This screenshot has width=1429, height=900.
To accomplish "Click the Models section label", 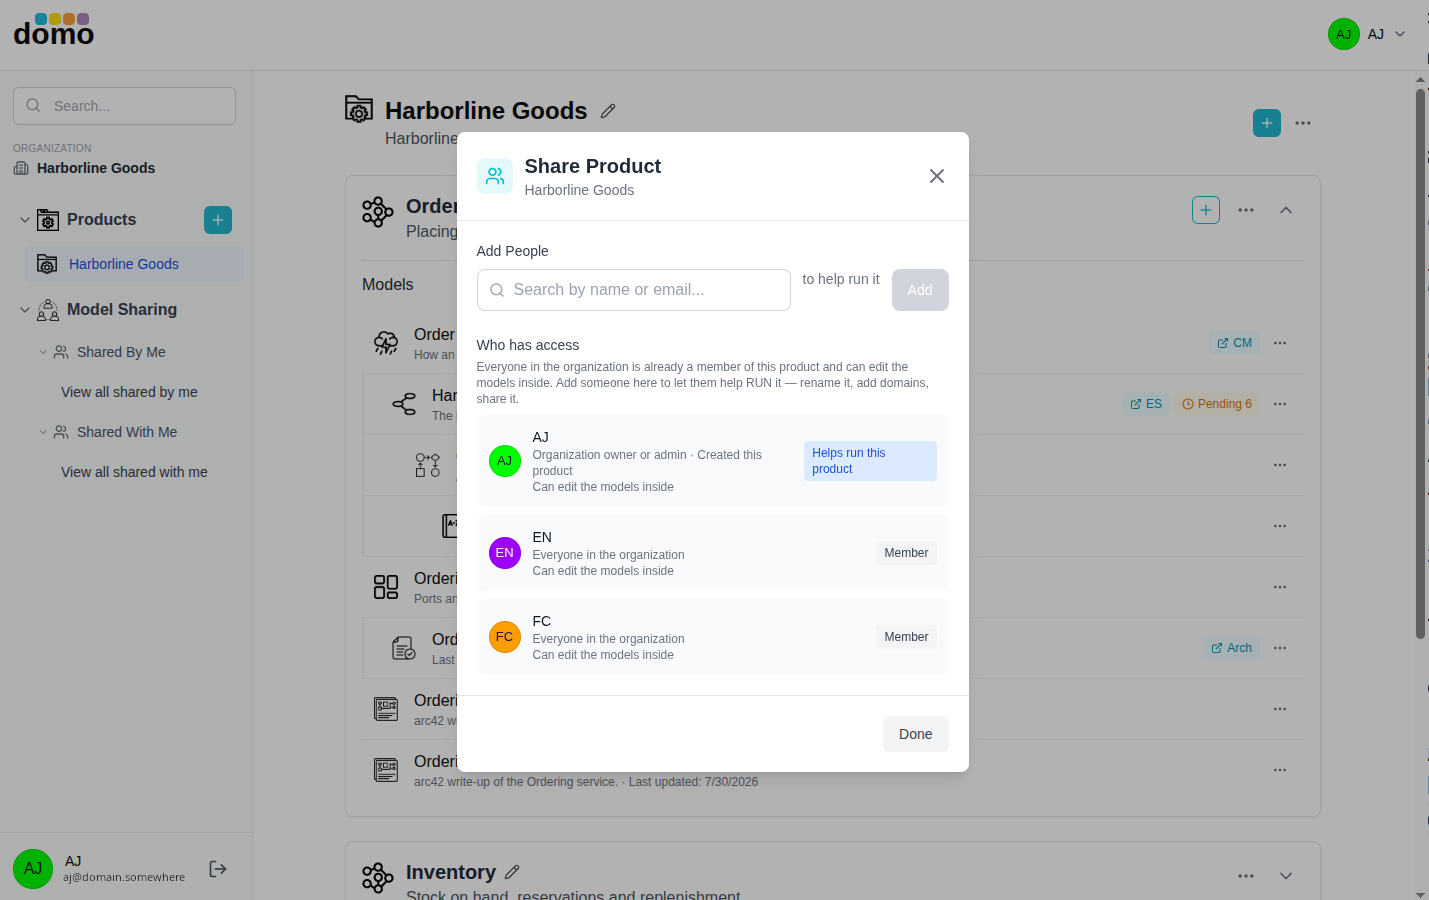I will coord(388,285).
